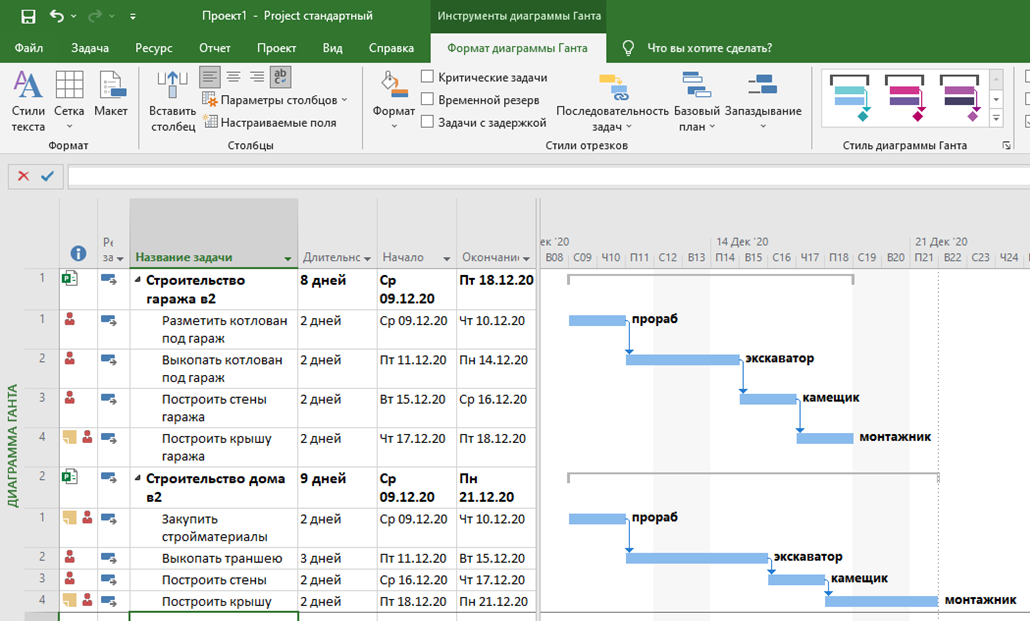Open Название задачи column filter arrow

[x=288, y=258]
